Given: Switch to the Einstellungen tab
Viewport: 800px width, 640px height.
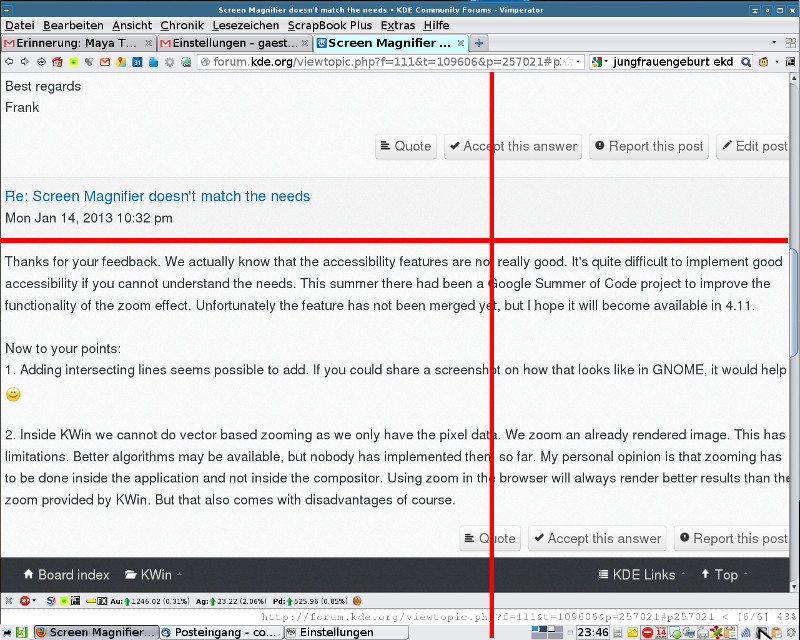Looking at the screenshot, I should (232, 43).
